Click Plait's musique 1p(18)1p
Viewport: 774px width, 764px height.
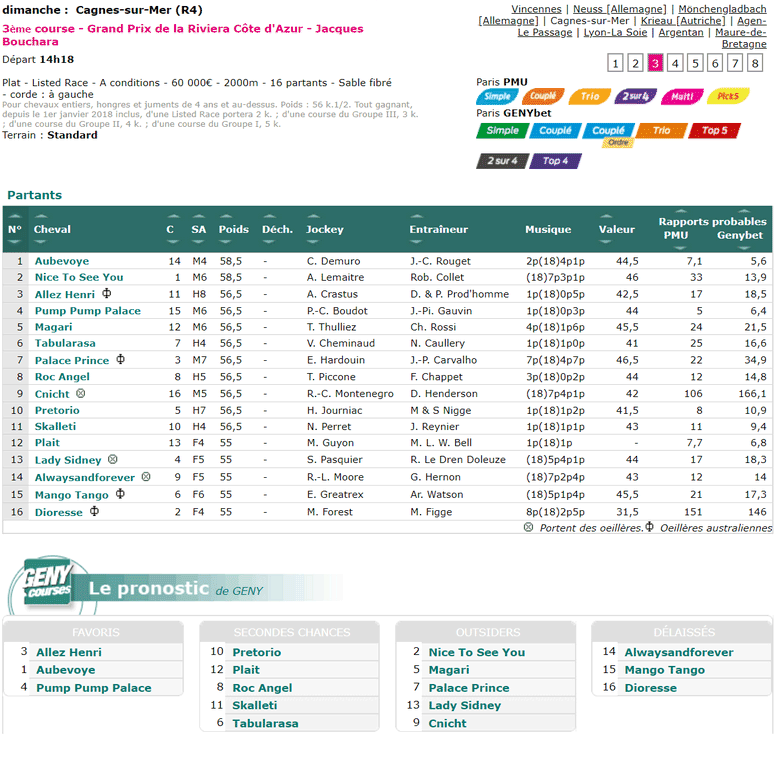549,443
